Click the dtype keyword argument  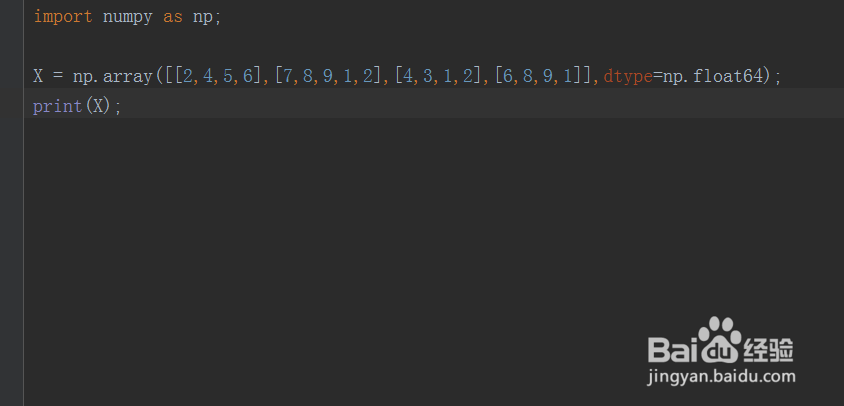click(x=628, y=77)
